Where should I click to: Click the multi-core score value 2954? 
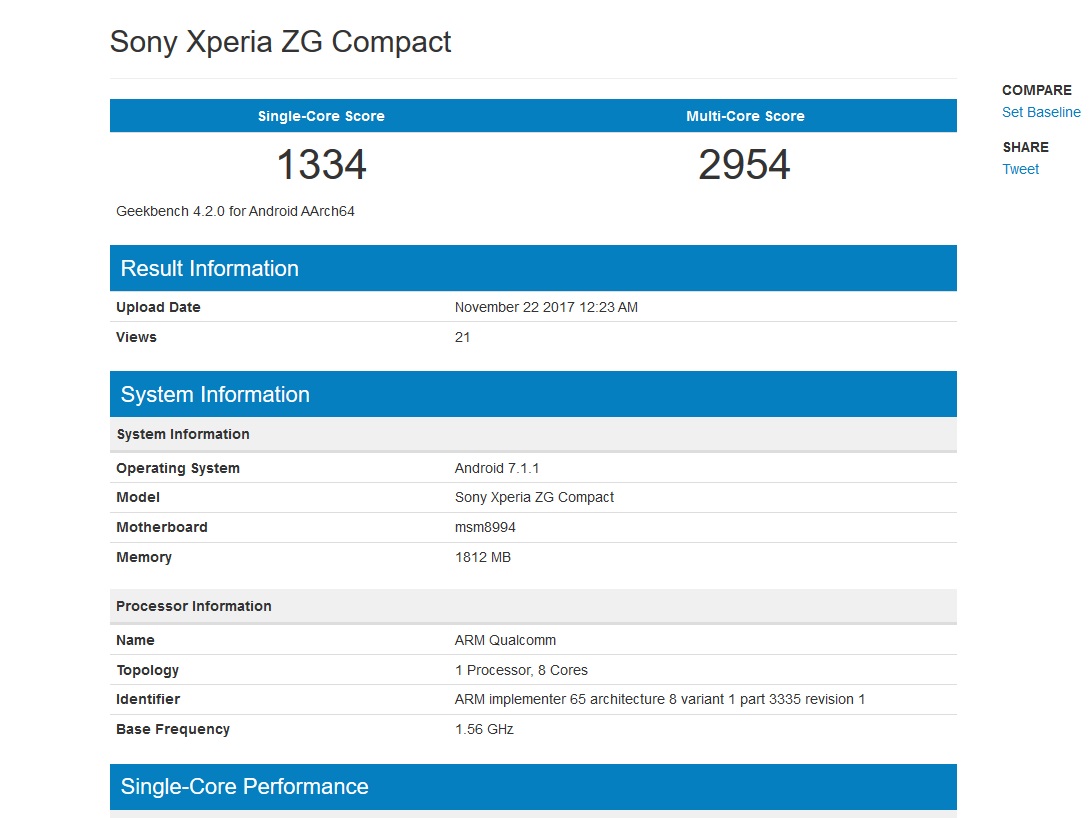pyautogui.click(x=744, y=165)
